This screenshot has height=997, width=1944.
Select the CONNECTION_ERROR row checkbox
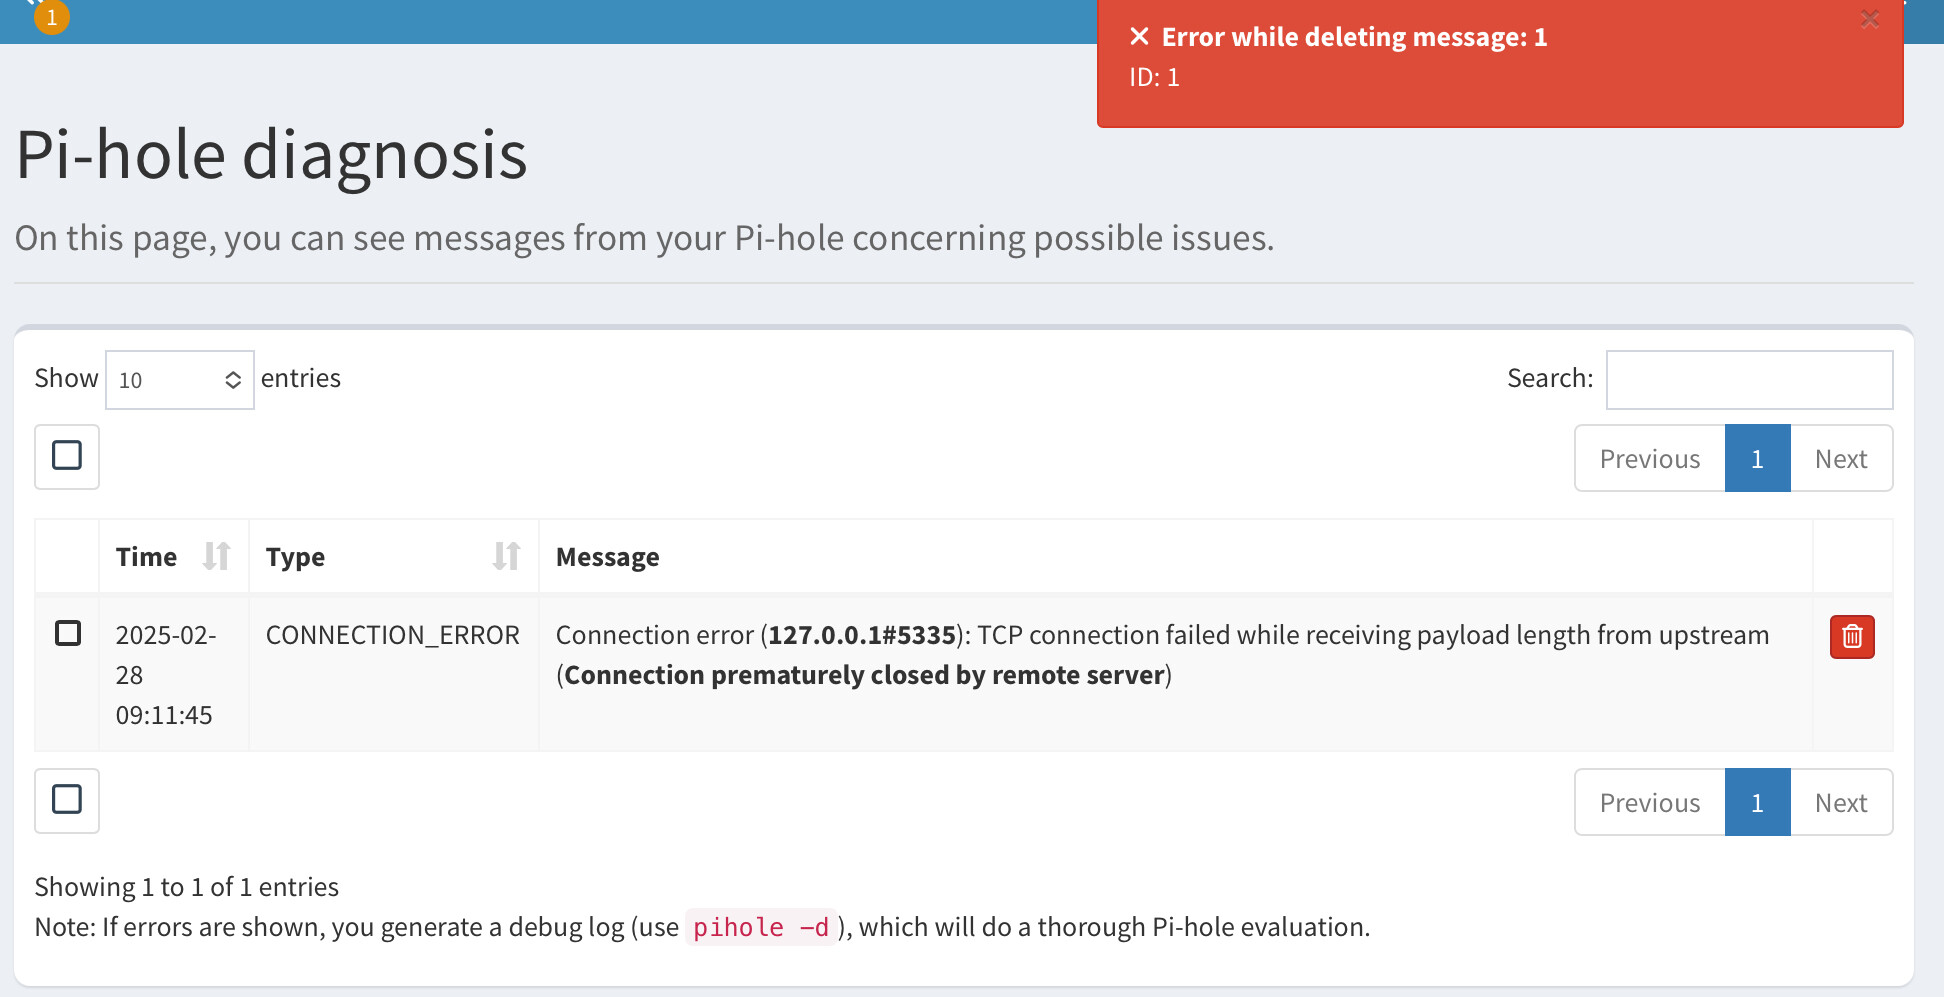pos(67,632)
